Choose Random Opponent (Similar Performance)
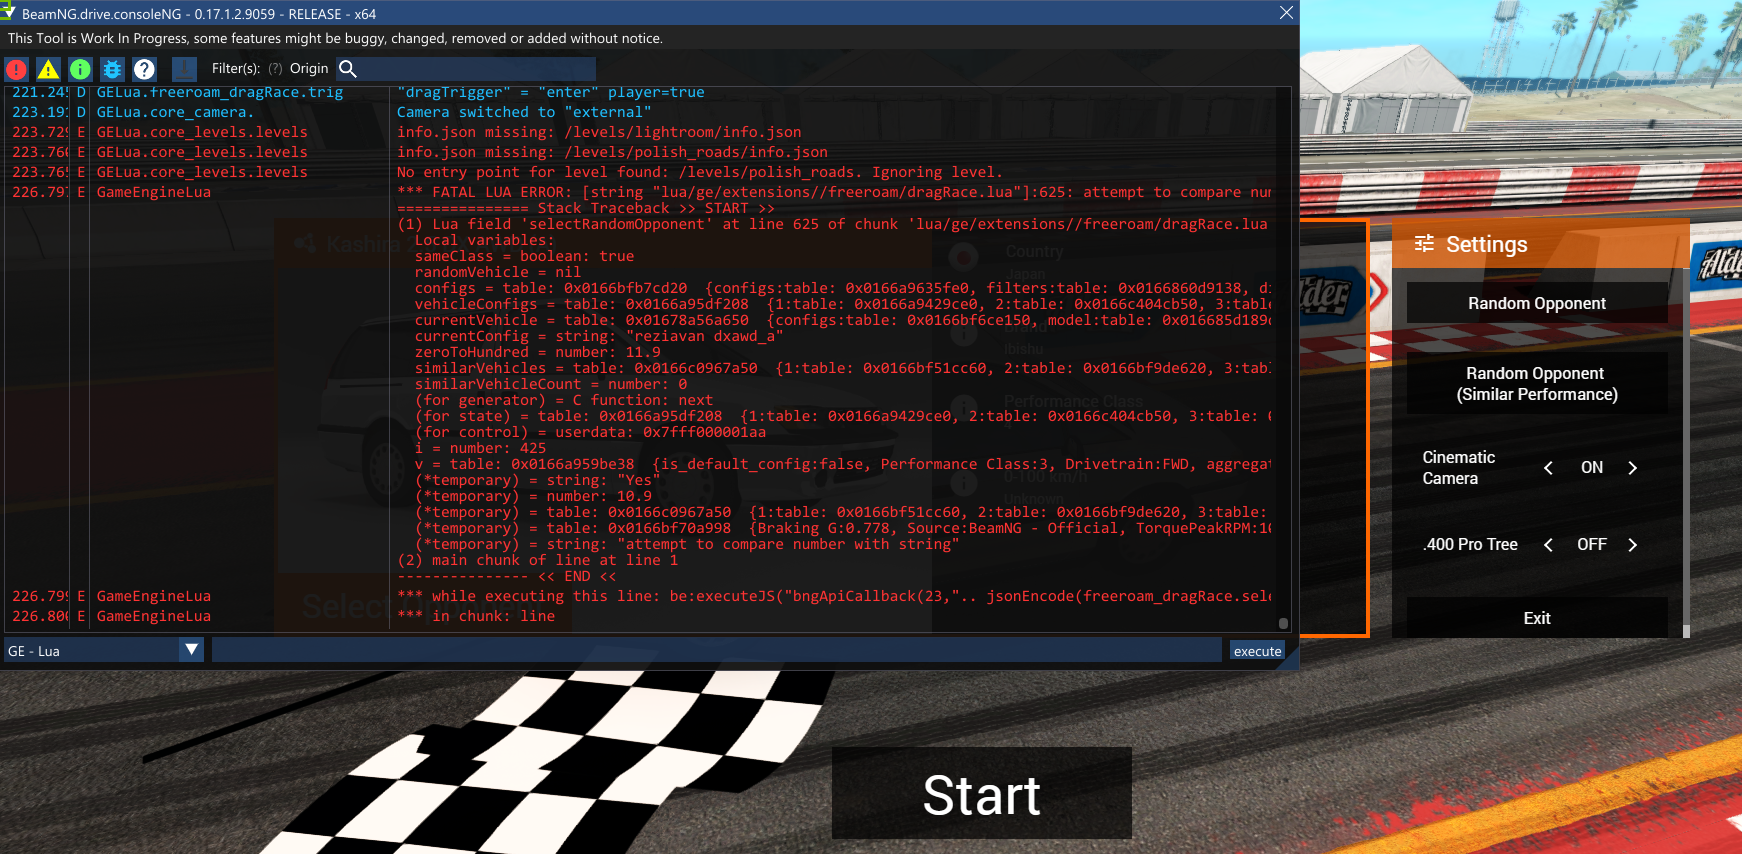This screenshot has width=1742, height=854. coord(1537,383)
